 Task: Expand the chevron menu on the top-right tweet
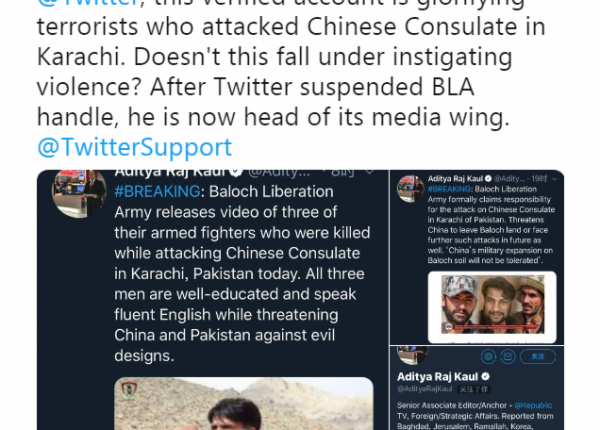pos(554,179)
